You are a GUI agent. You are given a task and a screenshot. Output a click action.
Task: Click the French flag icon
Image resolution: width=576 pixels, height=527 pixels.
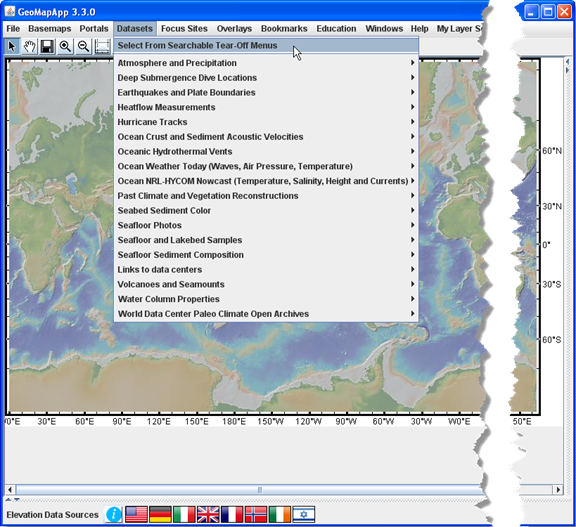[x=232, y=514]
